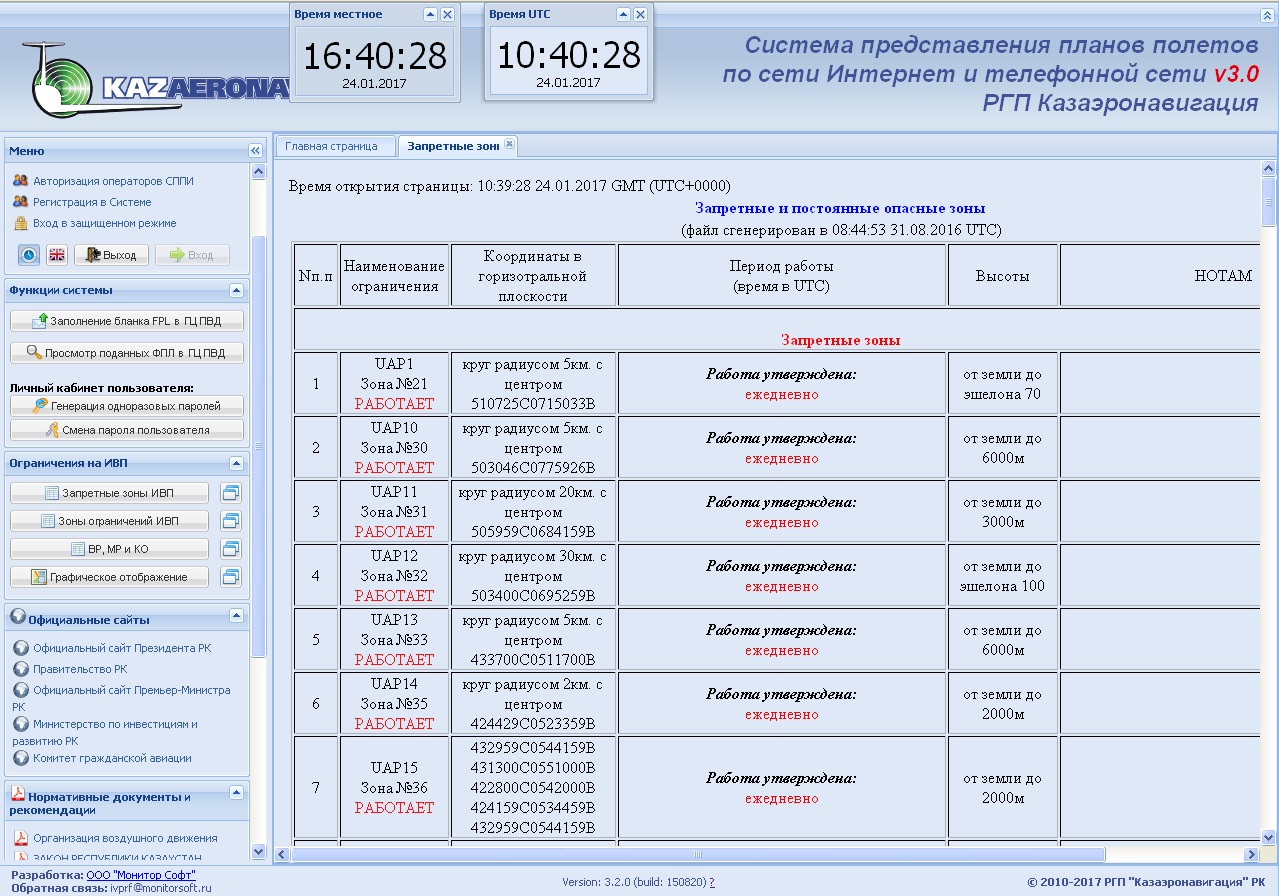Open Авторизация операторов СППИ
The image size is (1279, 896).
tap(113, 181)
